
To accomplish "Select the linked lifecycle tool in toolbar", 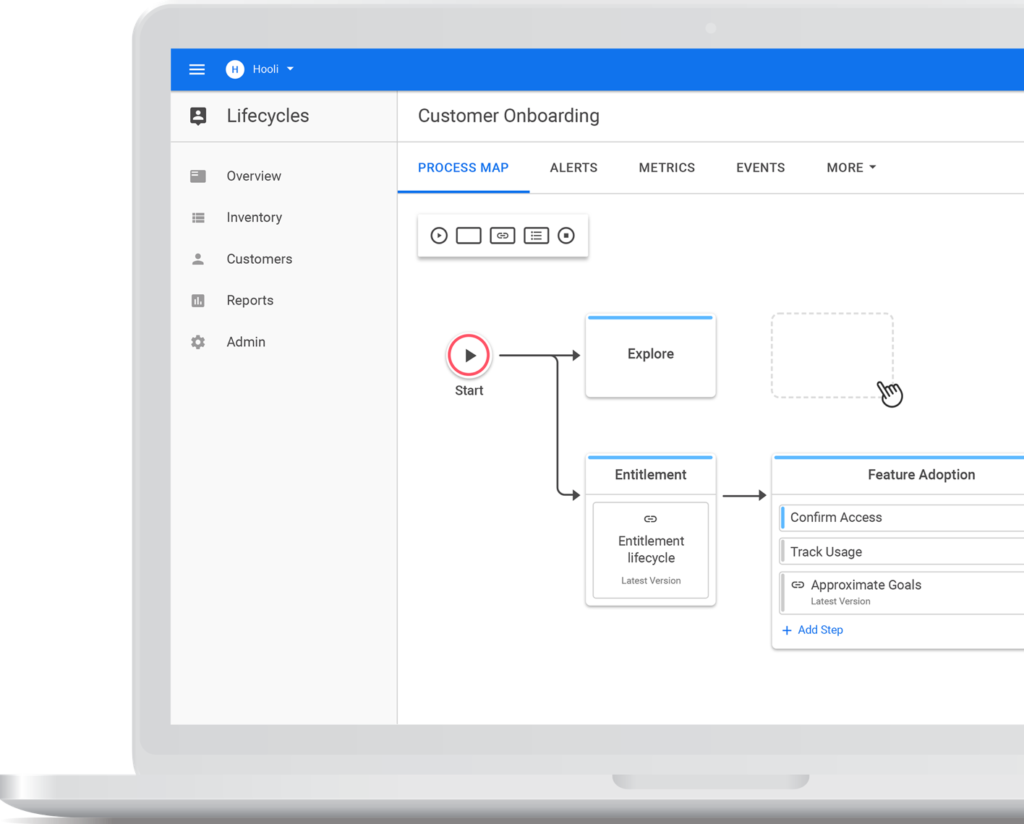I will pos(502,236).
